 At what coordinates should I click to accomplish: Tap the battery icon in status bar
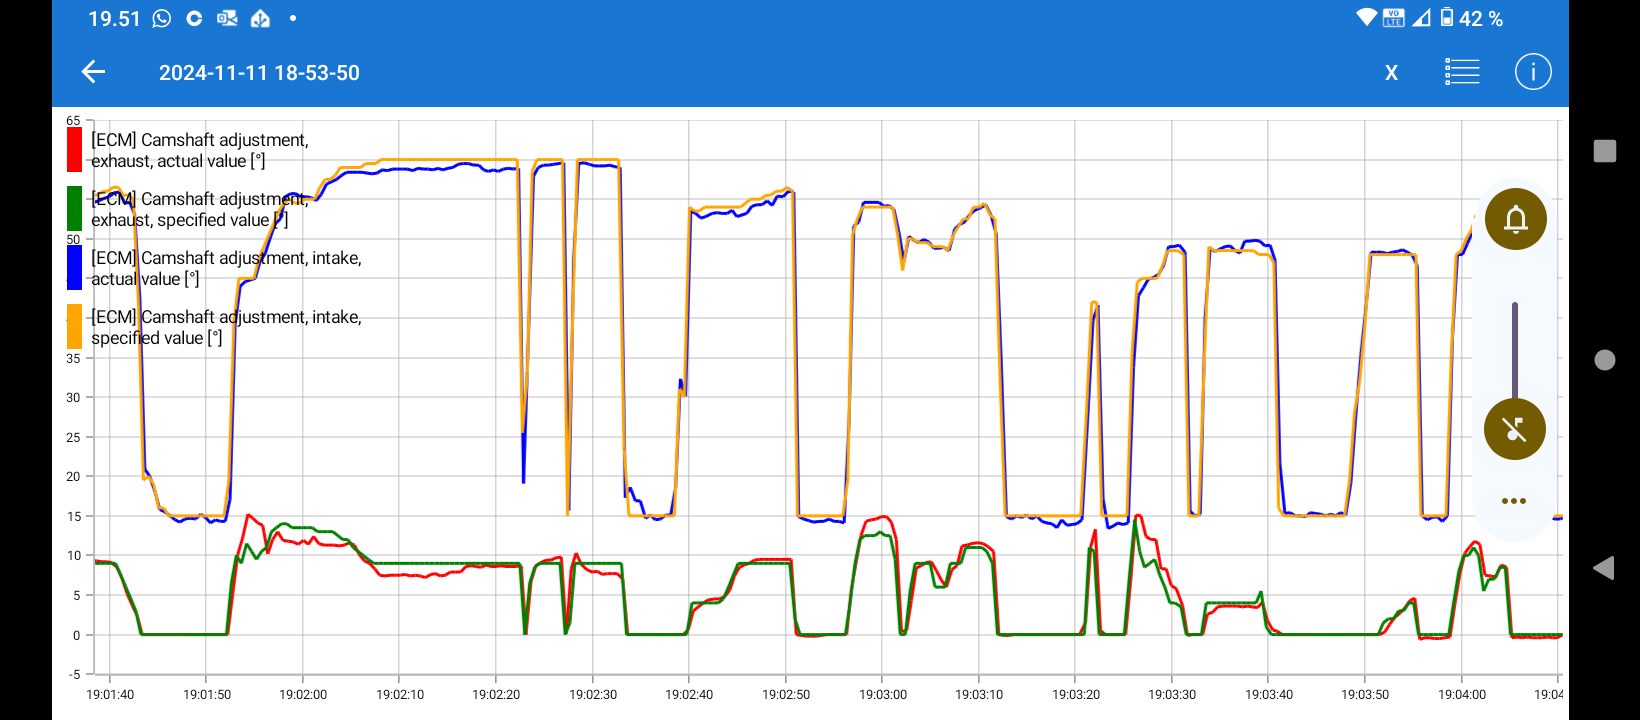(1447, 18)
